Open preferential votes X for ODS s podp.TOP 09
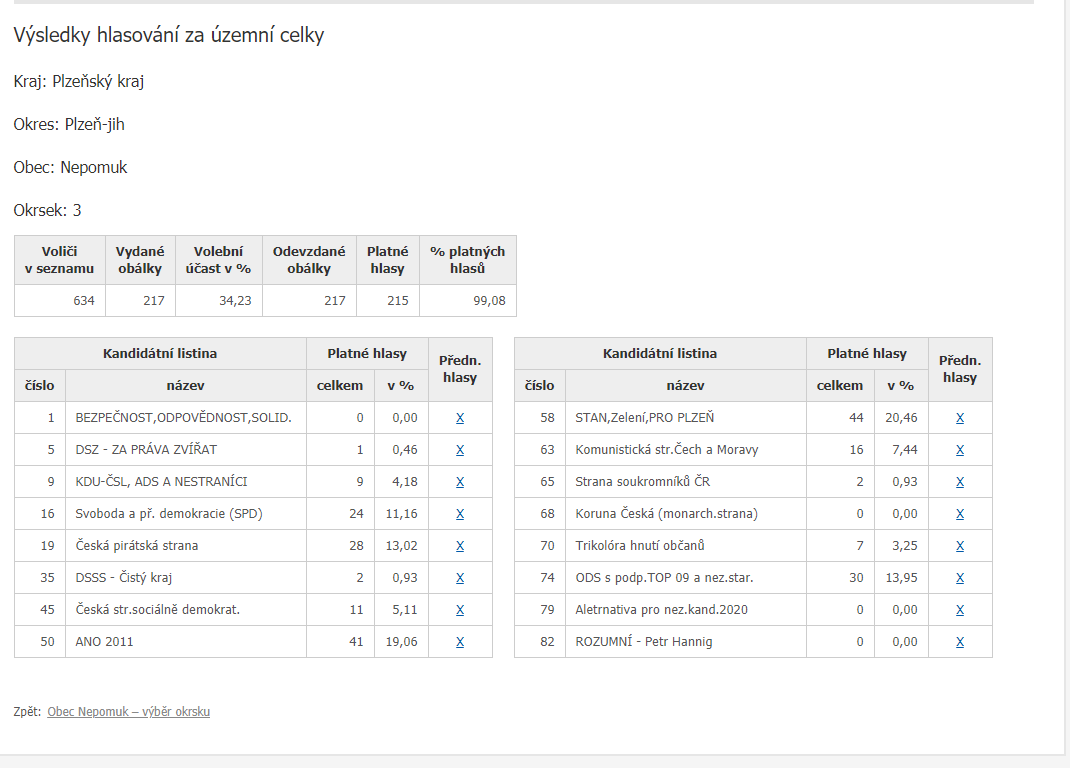The width and height of the screenshot is (1070, 768). (x=960, y=578)
